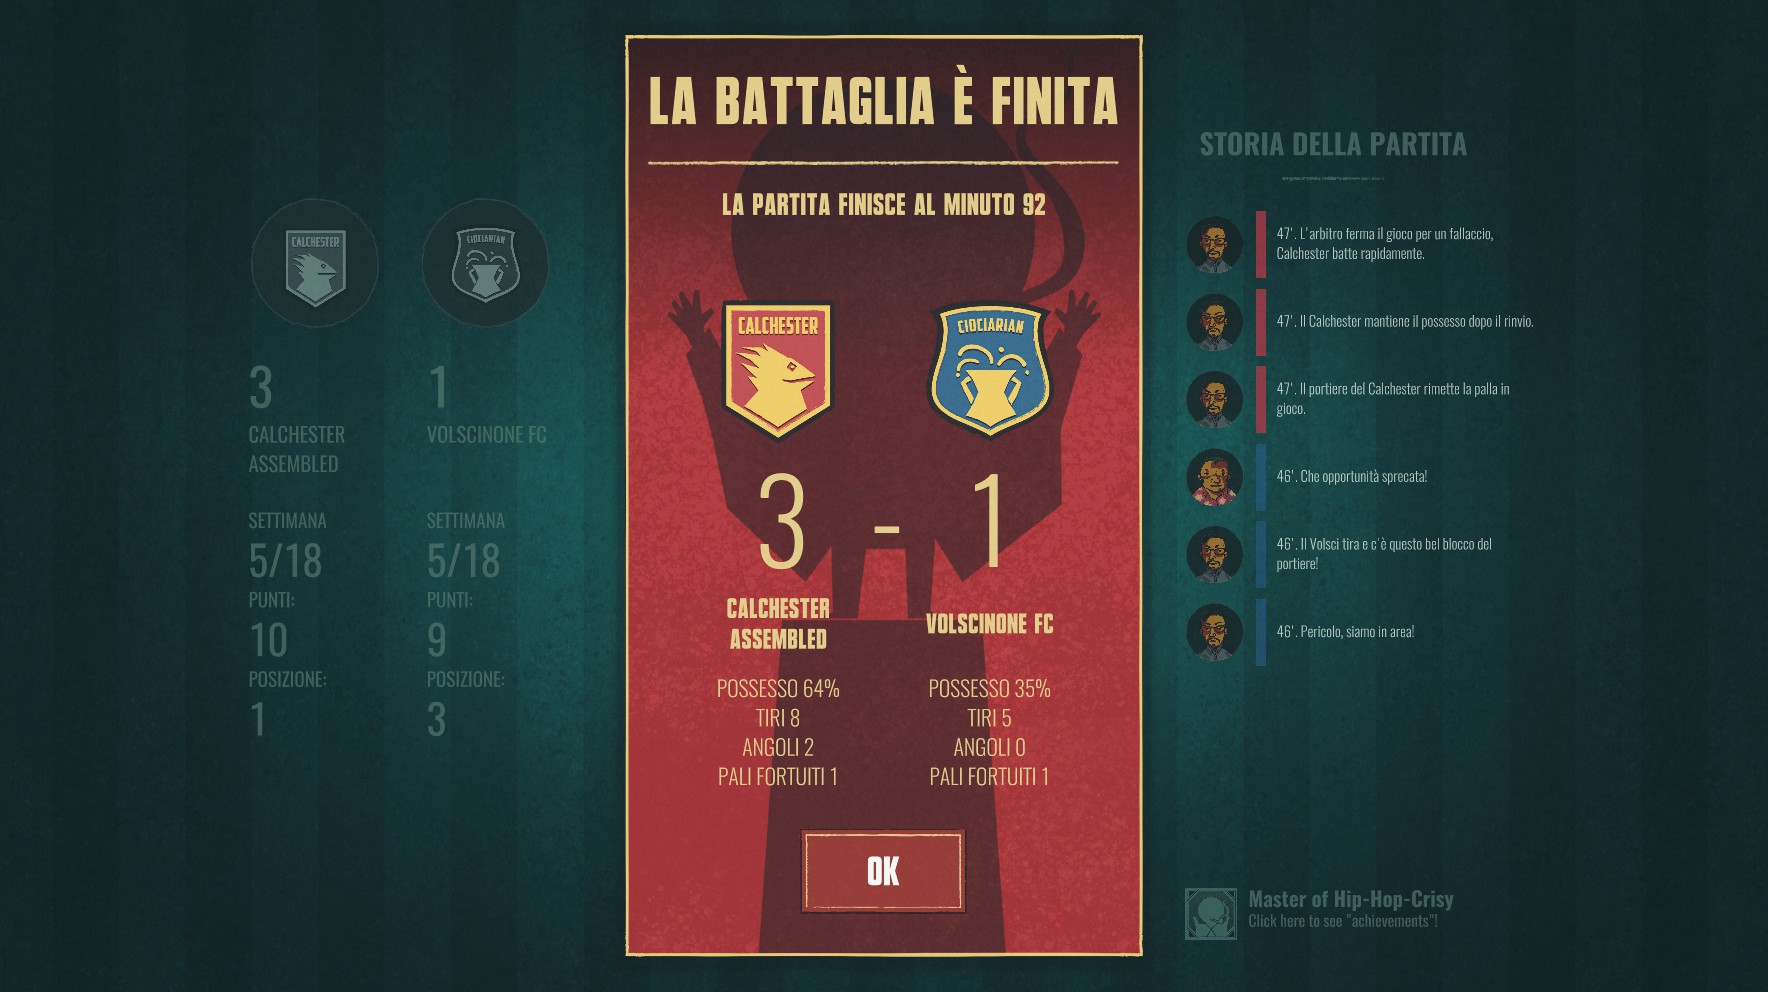Select the faded Ciociarian badge in the left panel
Viewport: 1768px width, 992px height.
tap(485, 264)
